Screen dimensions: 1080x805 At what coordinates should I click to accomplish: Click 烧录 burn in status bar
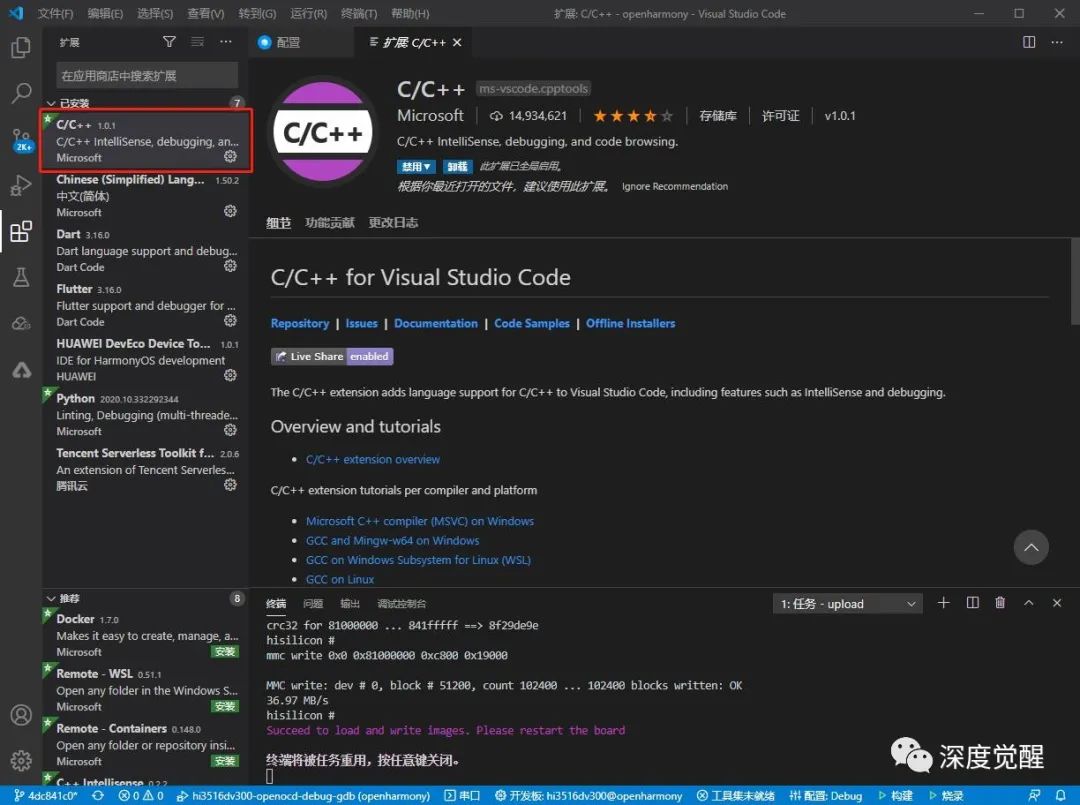coord(946,795)
